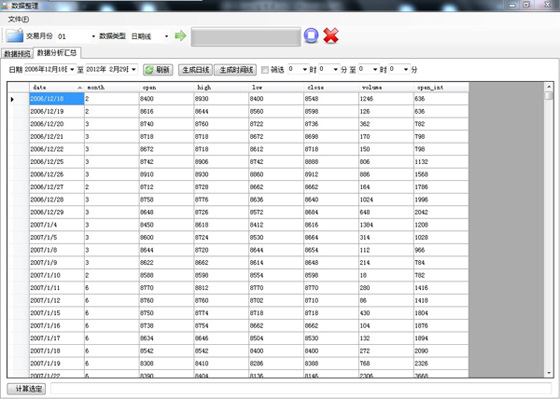Click the open folder icon in the toolbar
Viewport: 560px width, 399px height.
coord(15,35)
